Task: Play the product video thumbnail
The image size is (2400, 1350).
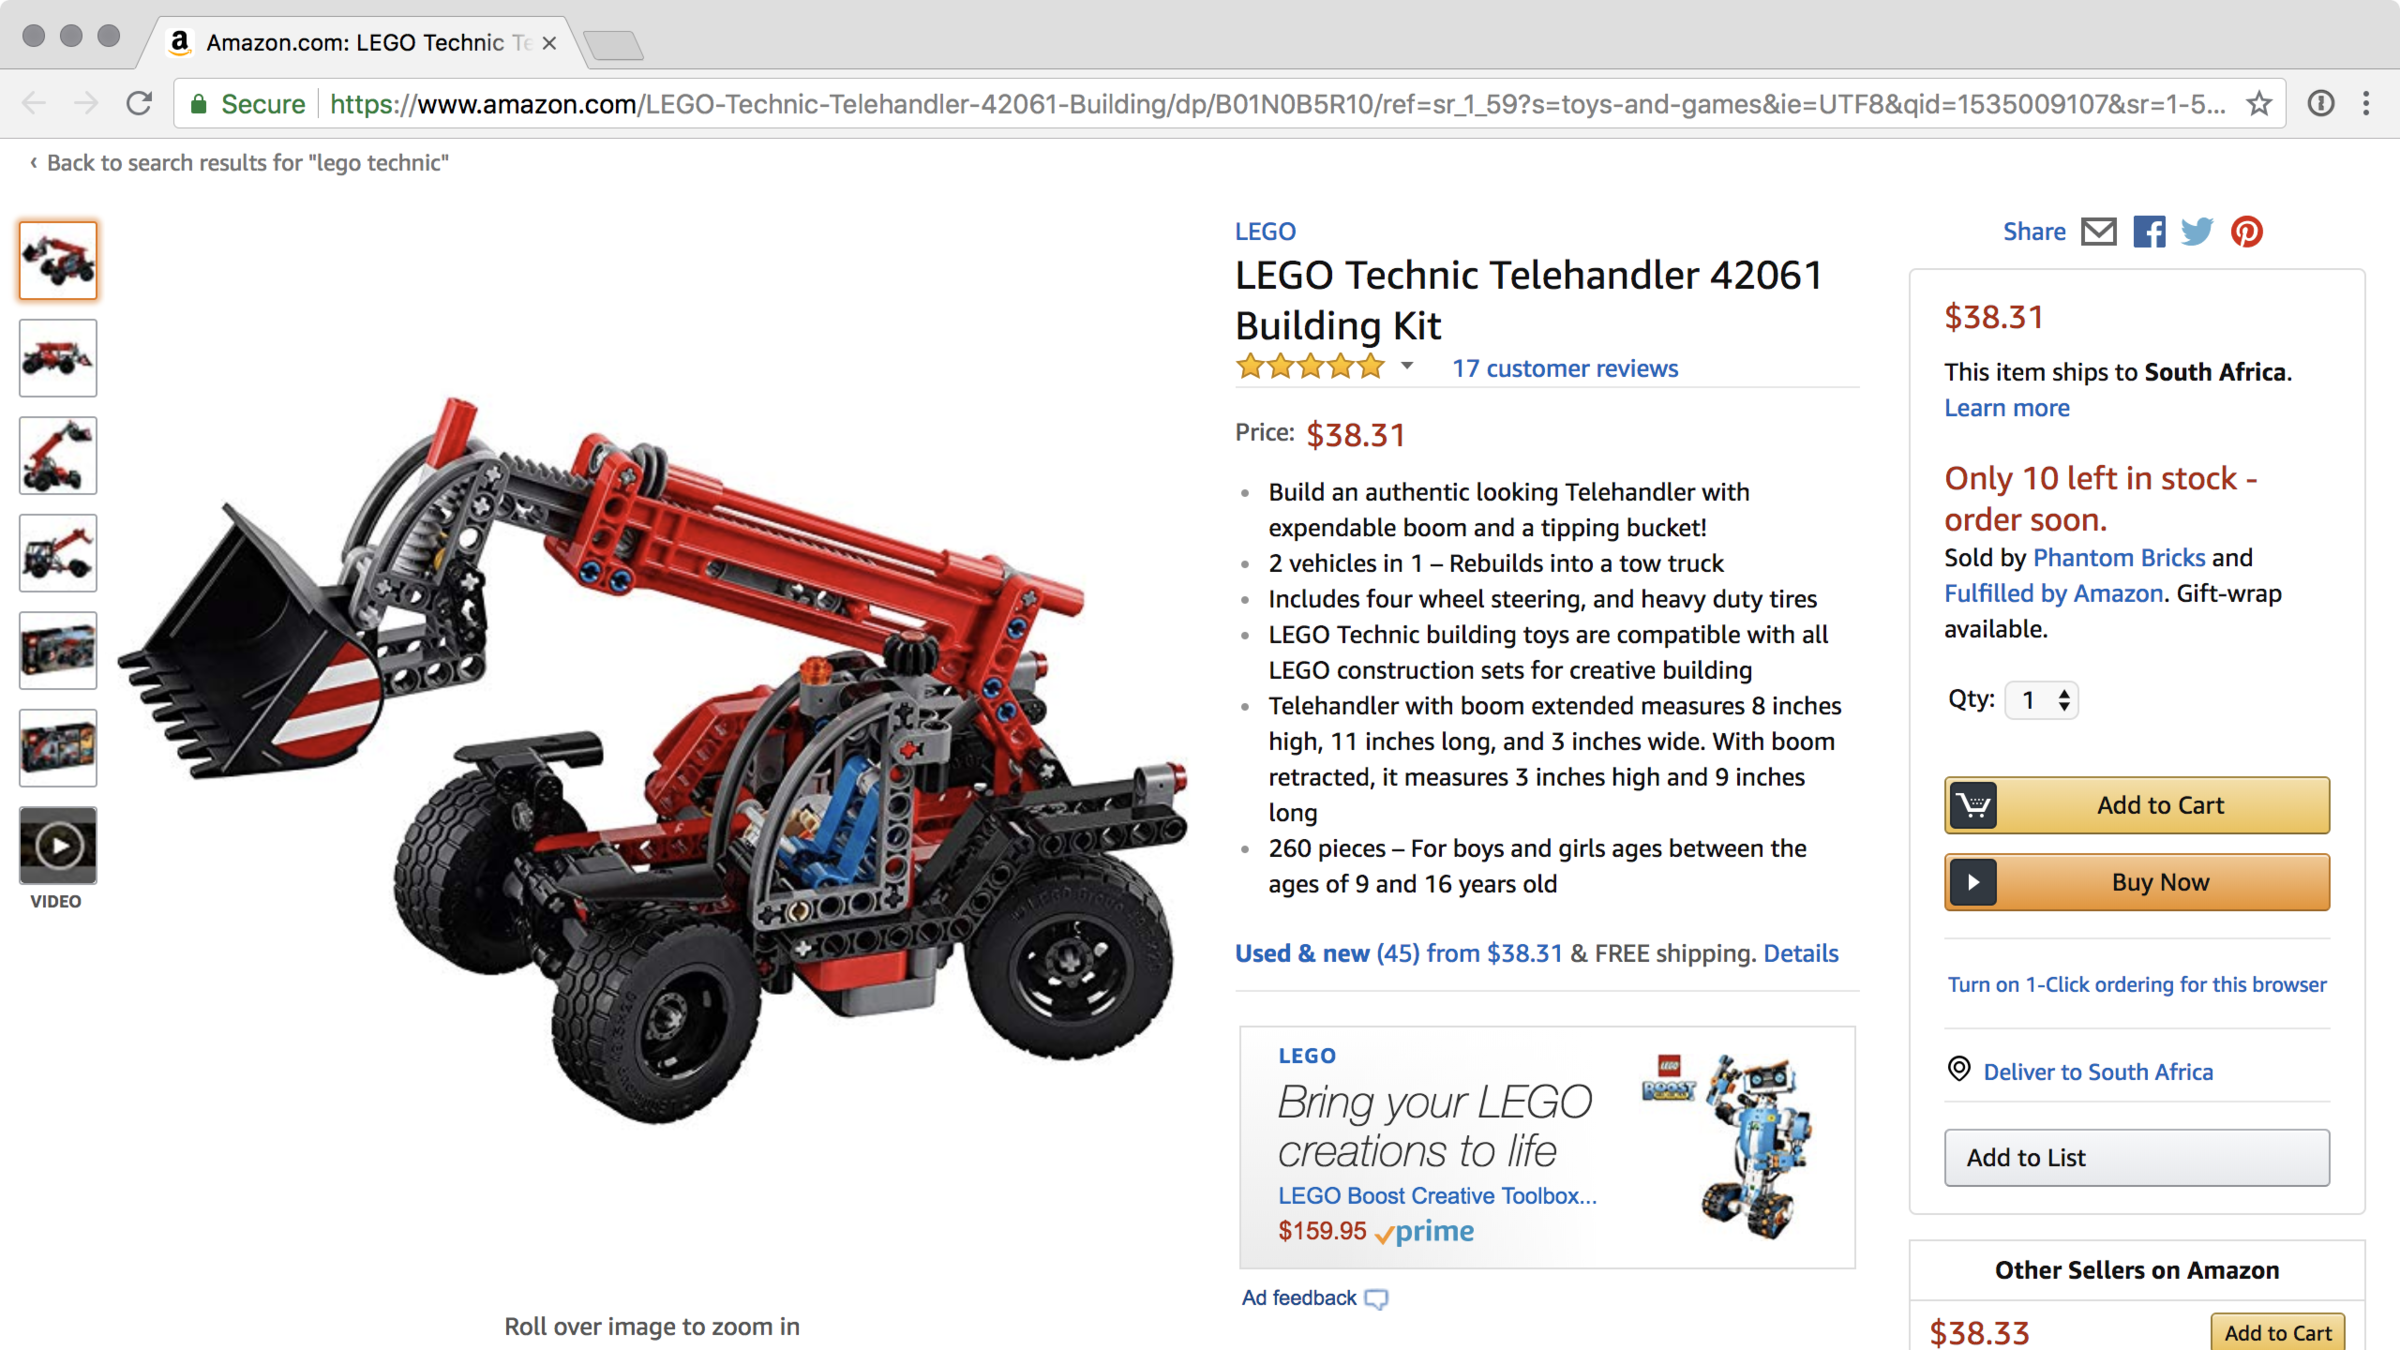Action: [58, 846]
